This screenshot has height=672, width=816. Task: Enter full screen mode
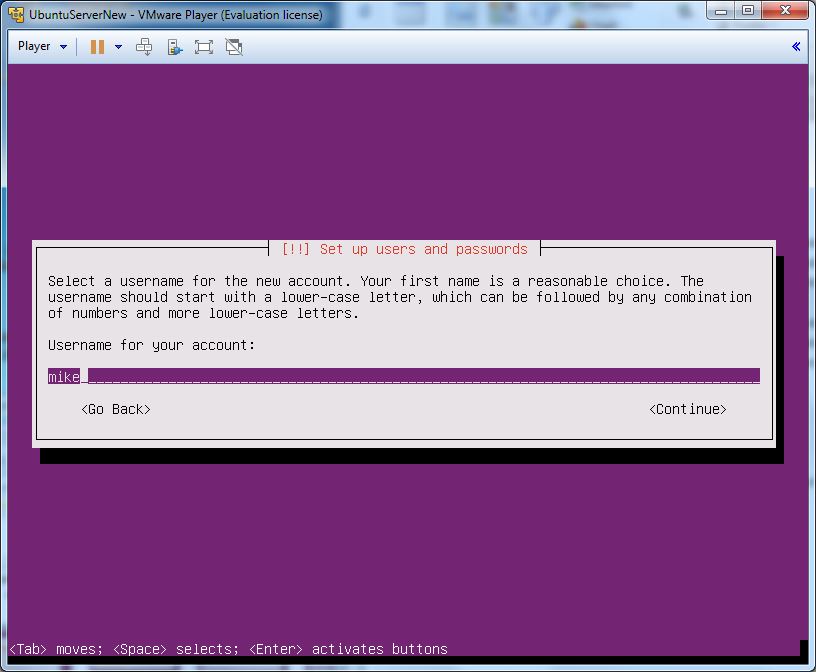[x=204, y=47]
